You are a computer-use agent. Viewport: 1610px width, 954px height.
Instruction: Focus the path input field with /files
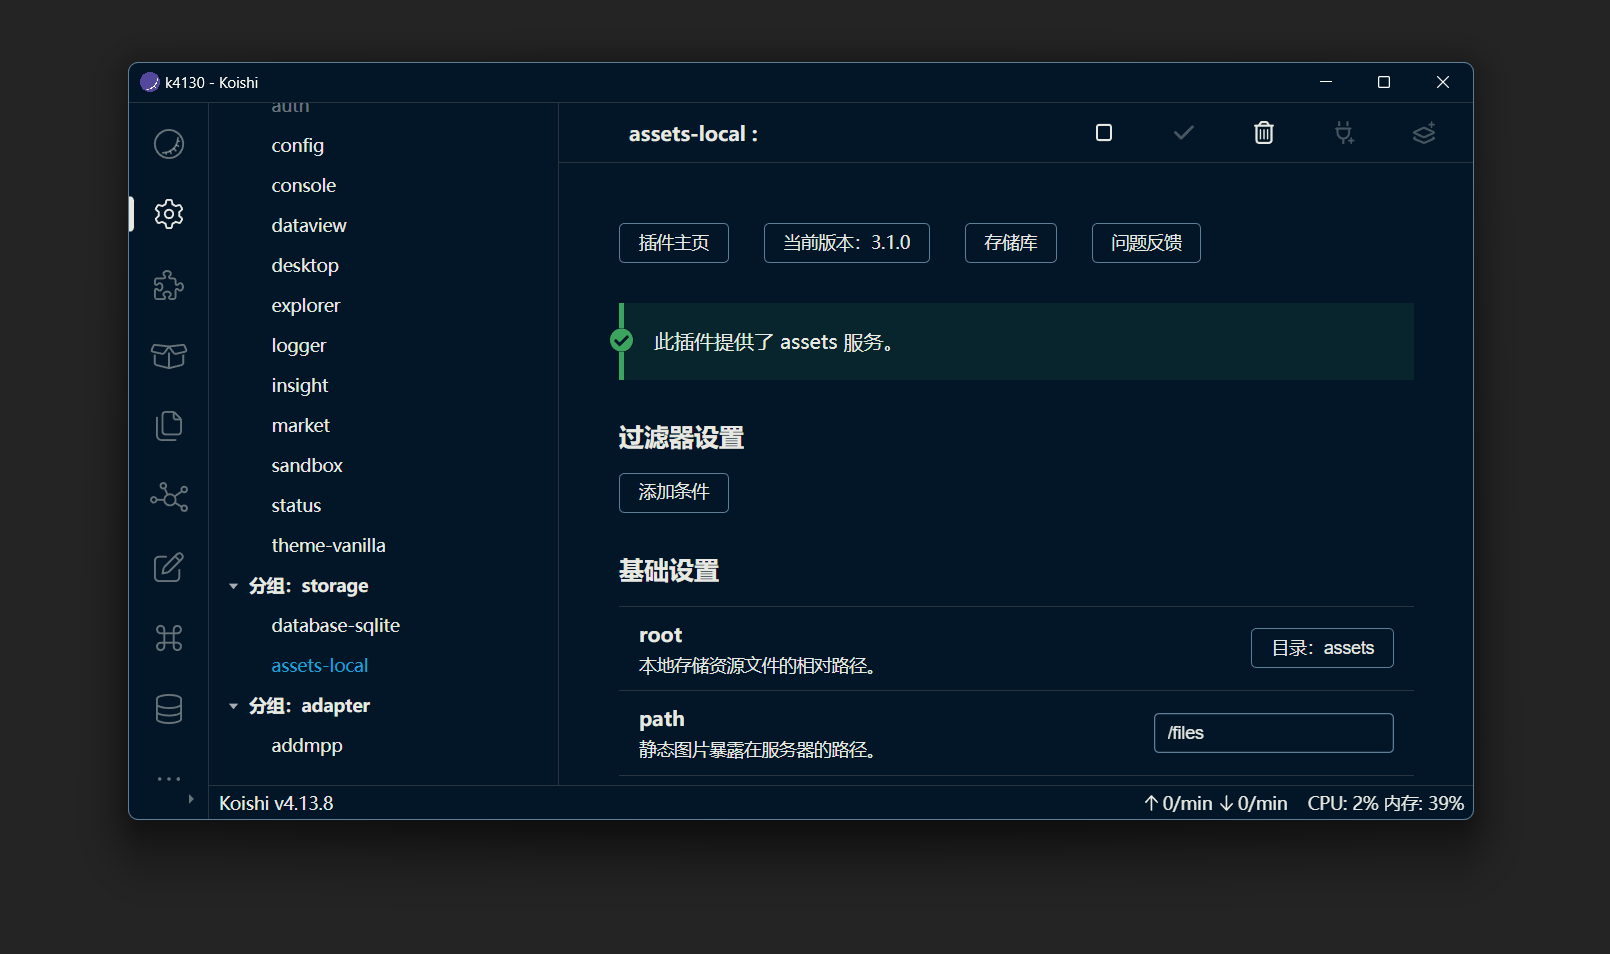(1274, 733)
